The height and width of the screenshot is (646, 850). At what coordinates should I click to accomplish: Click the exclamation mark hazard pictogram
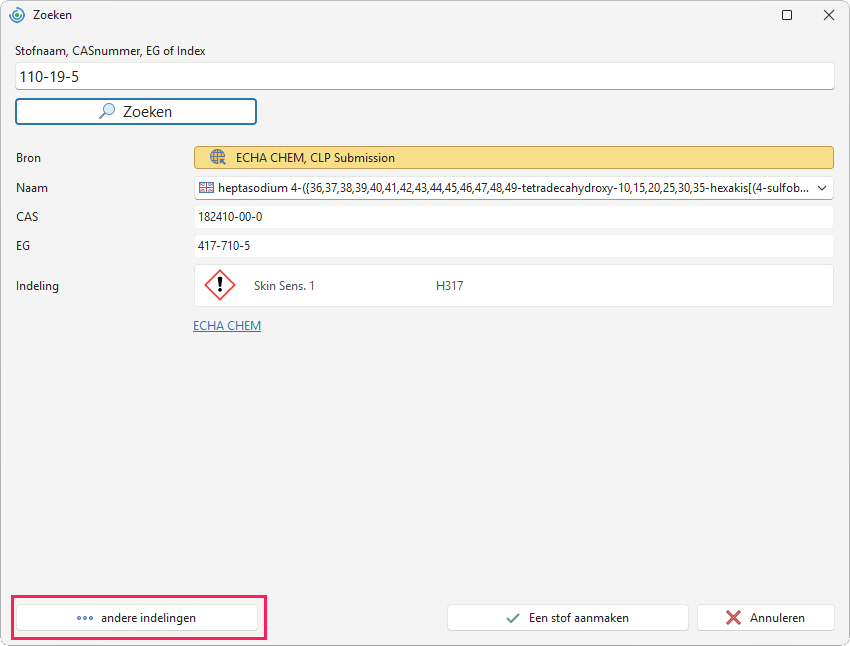click(220, 285)
